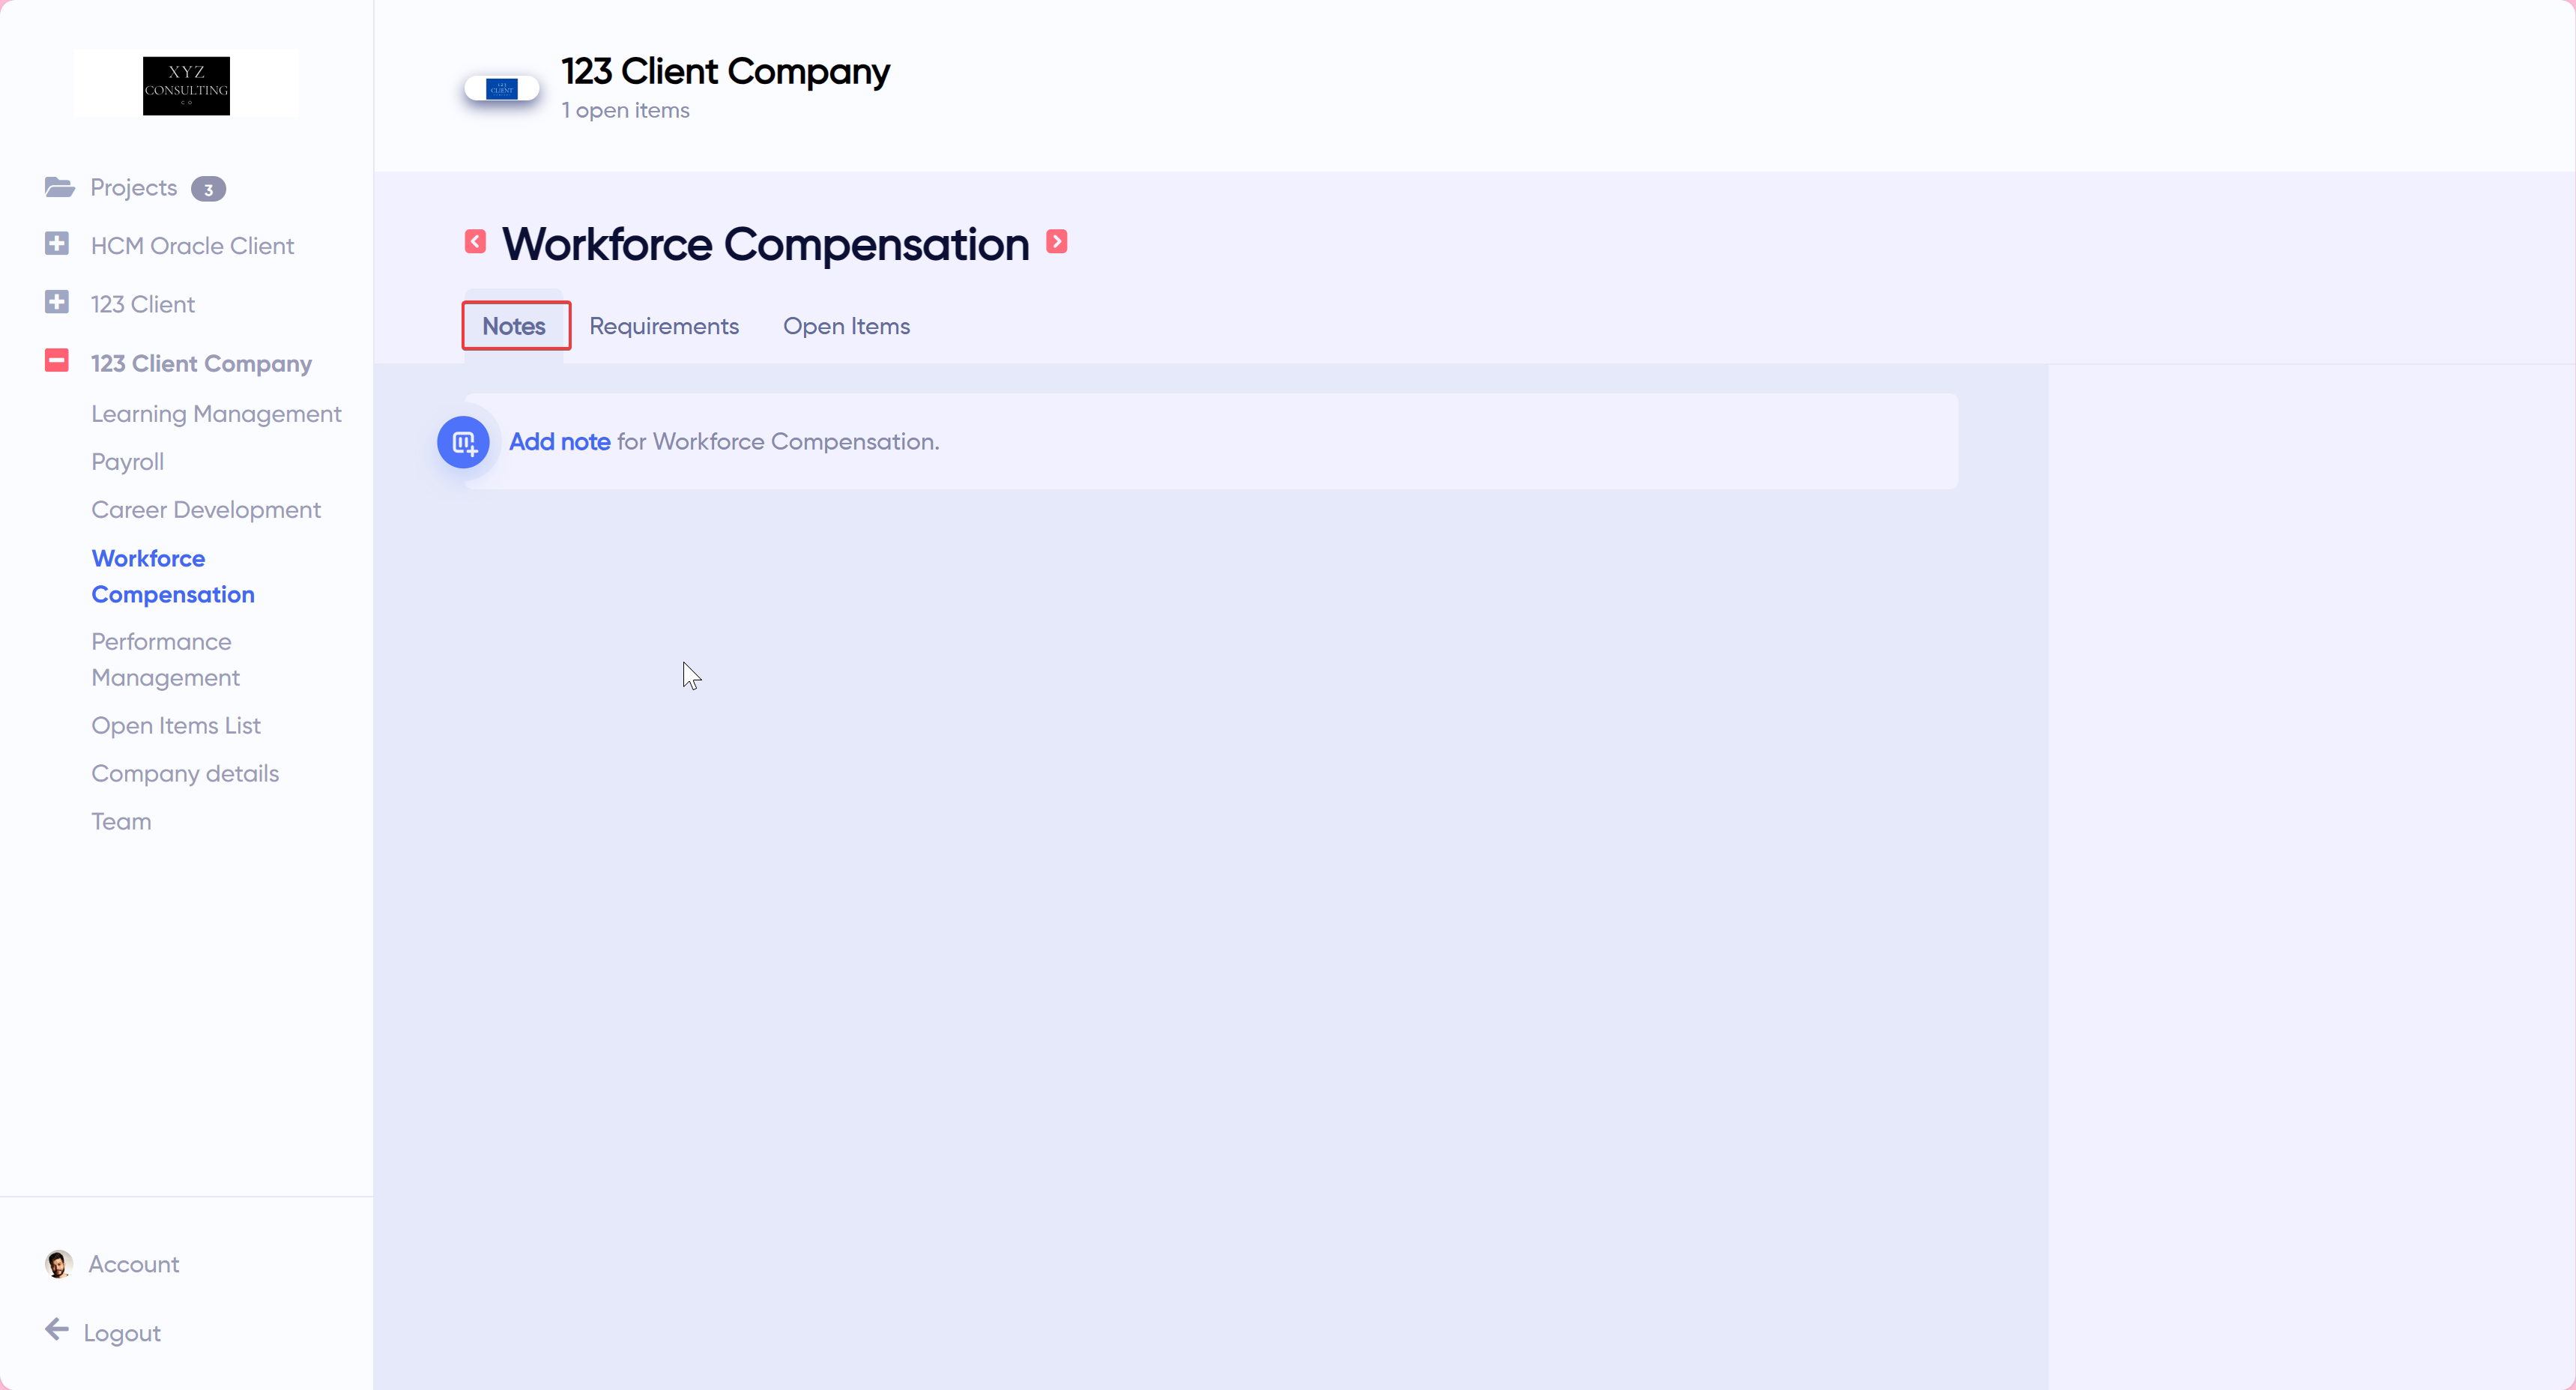The height and width of the screenshot is (1390, 2576).
Task: Click the Projects folder icon
Action: [x=59, y=187]
